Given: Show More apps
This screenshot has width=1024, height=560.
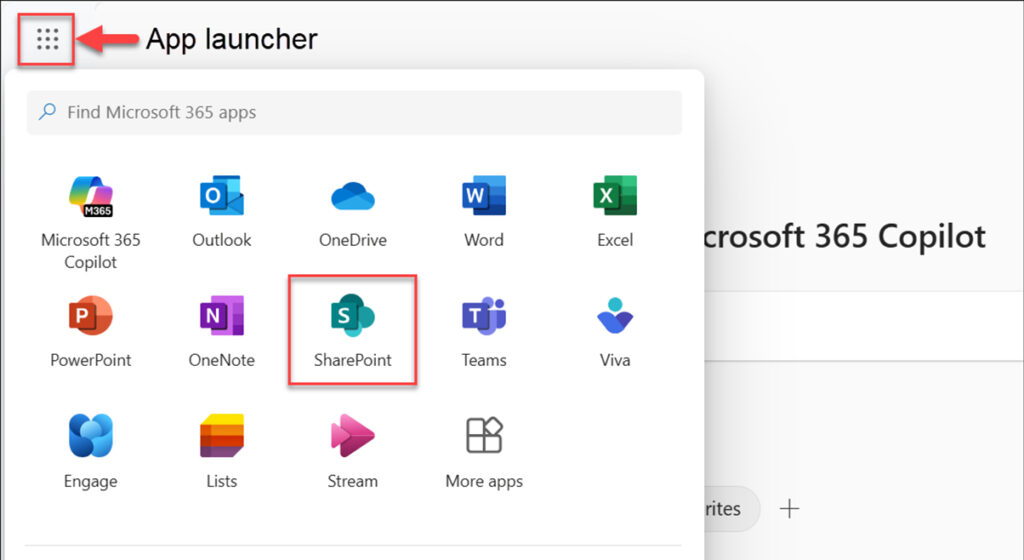Looking at the screenshot, I should pyautogui.click(x=484, y=452).
